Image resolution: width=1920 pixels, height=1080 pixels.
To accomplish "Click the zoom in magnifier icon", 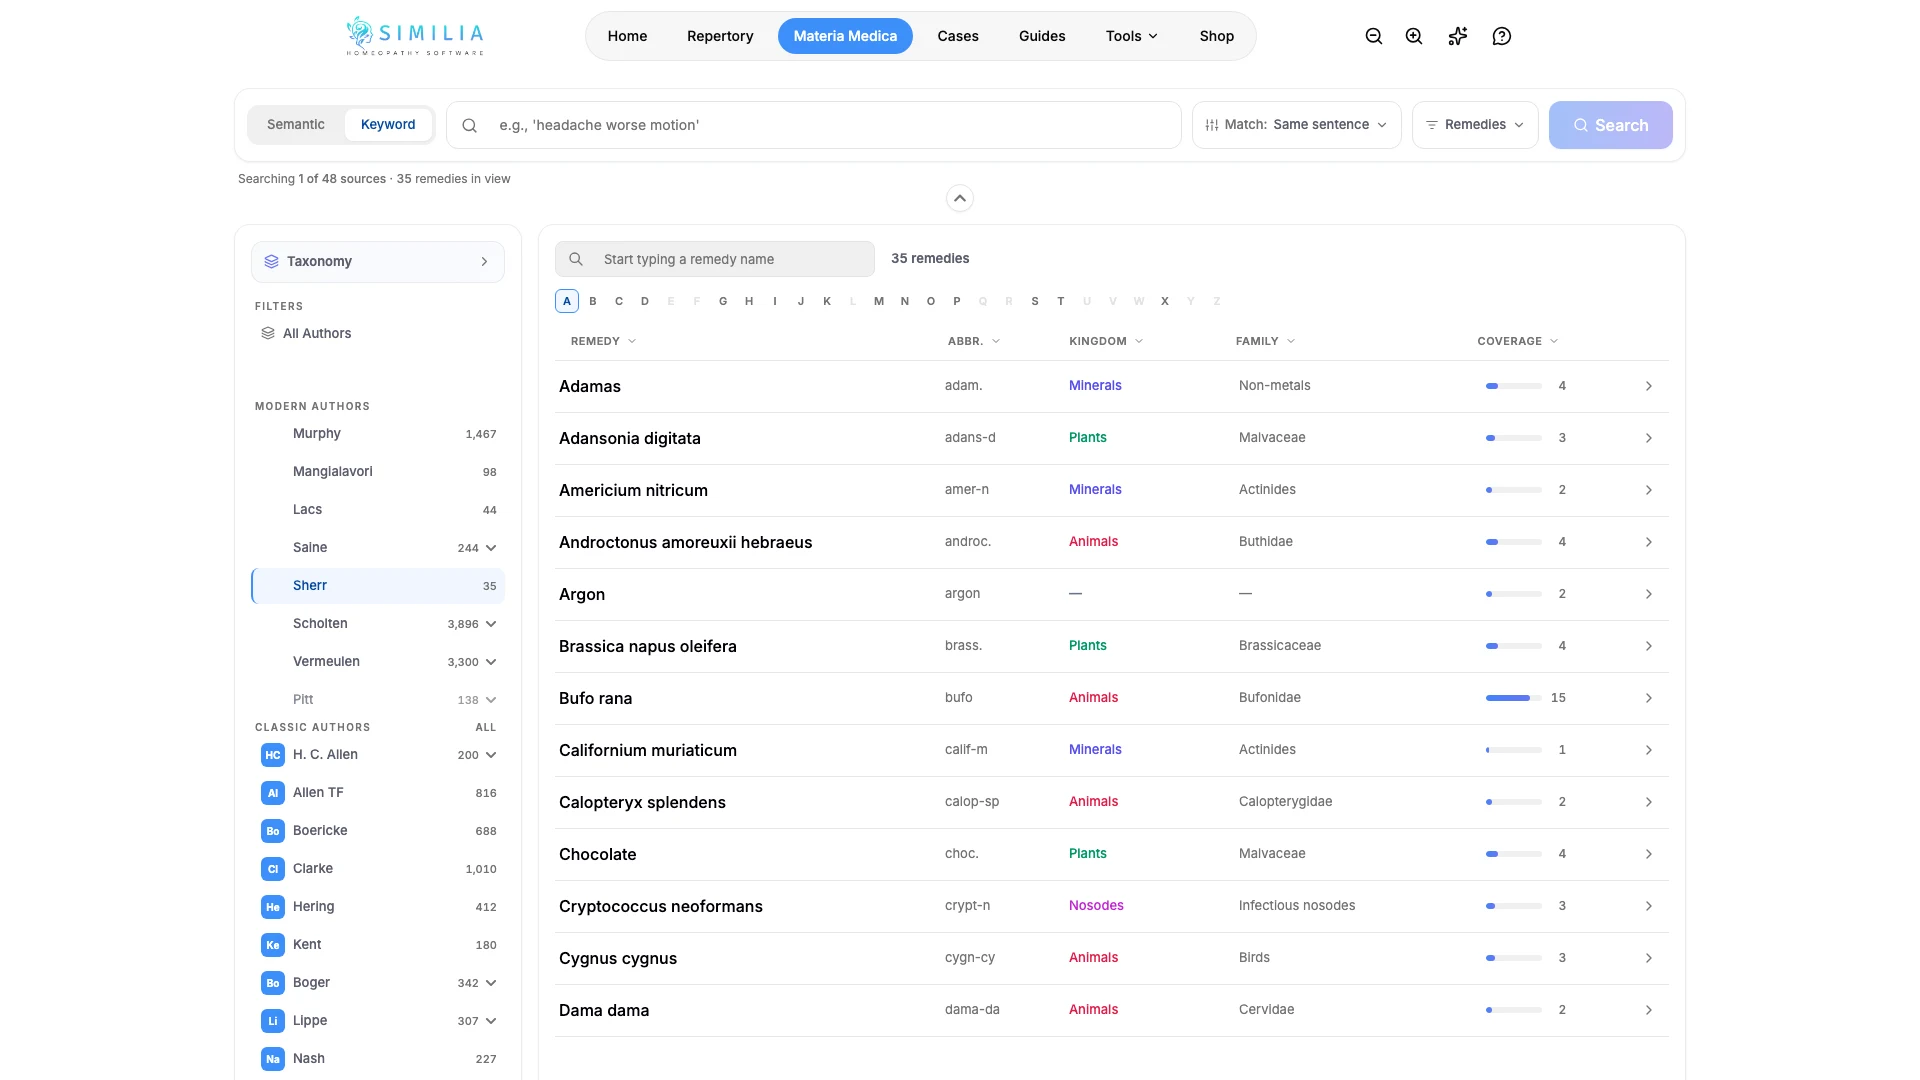I will tap(1414, 36).
